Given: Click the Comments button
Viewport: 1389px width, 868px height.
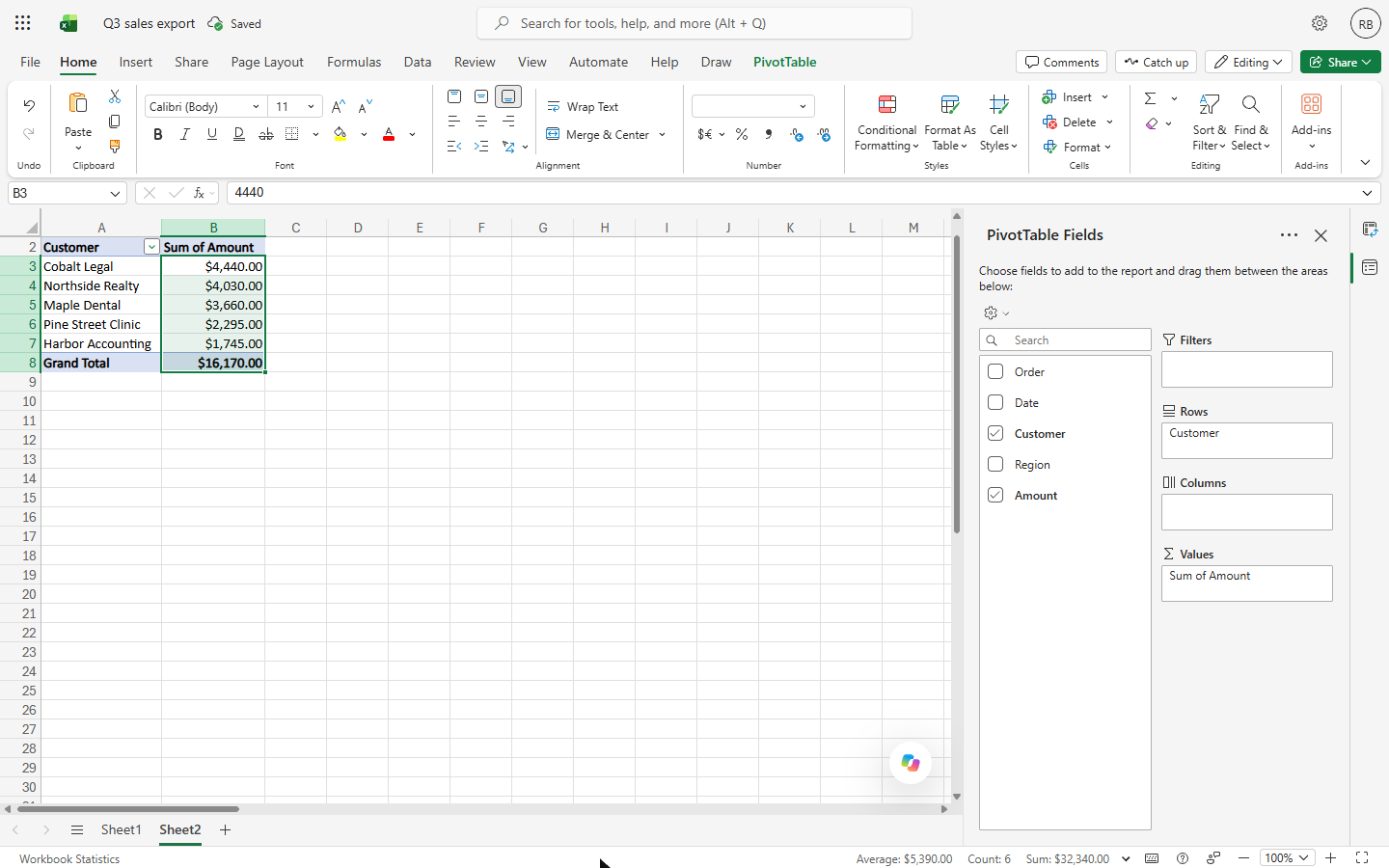Looking at the screenshot, I should click(1061, 62).
